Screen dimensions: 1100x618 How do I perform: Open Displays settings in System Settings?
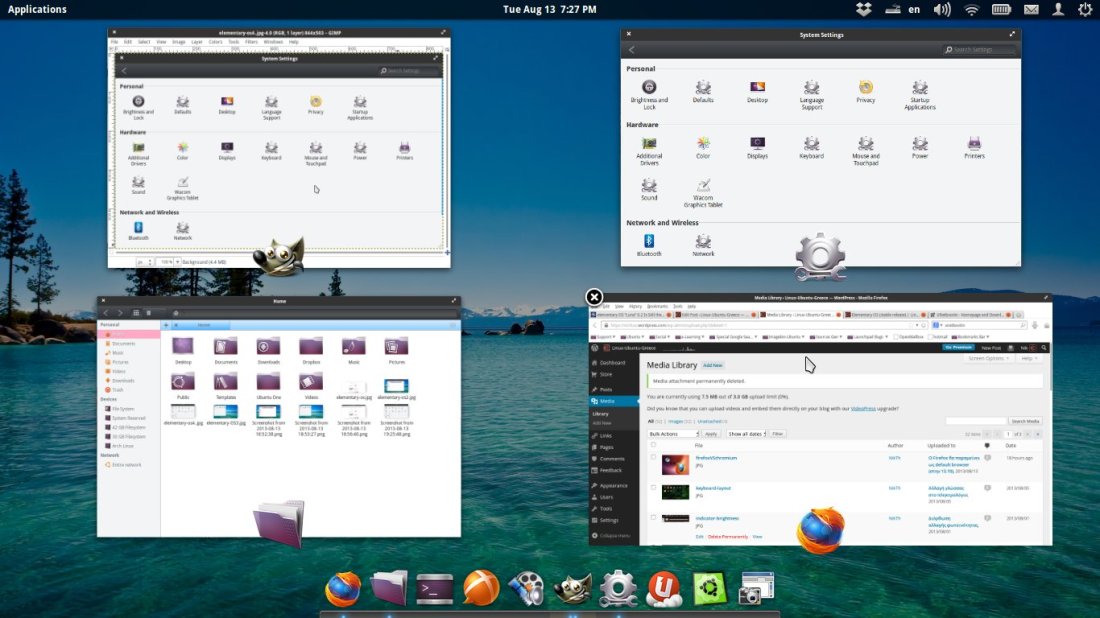coord(757,145)
